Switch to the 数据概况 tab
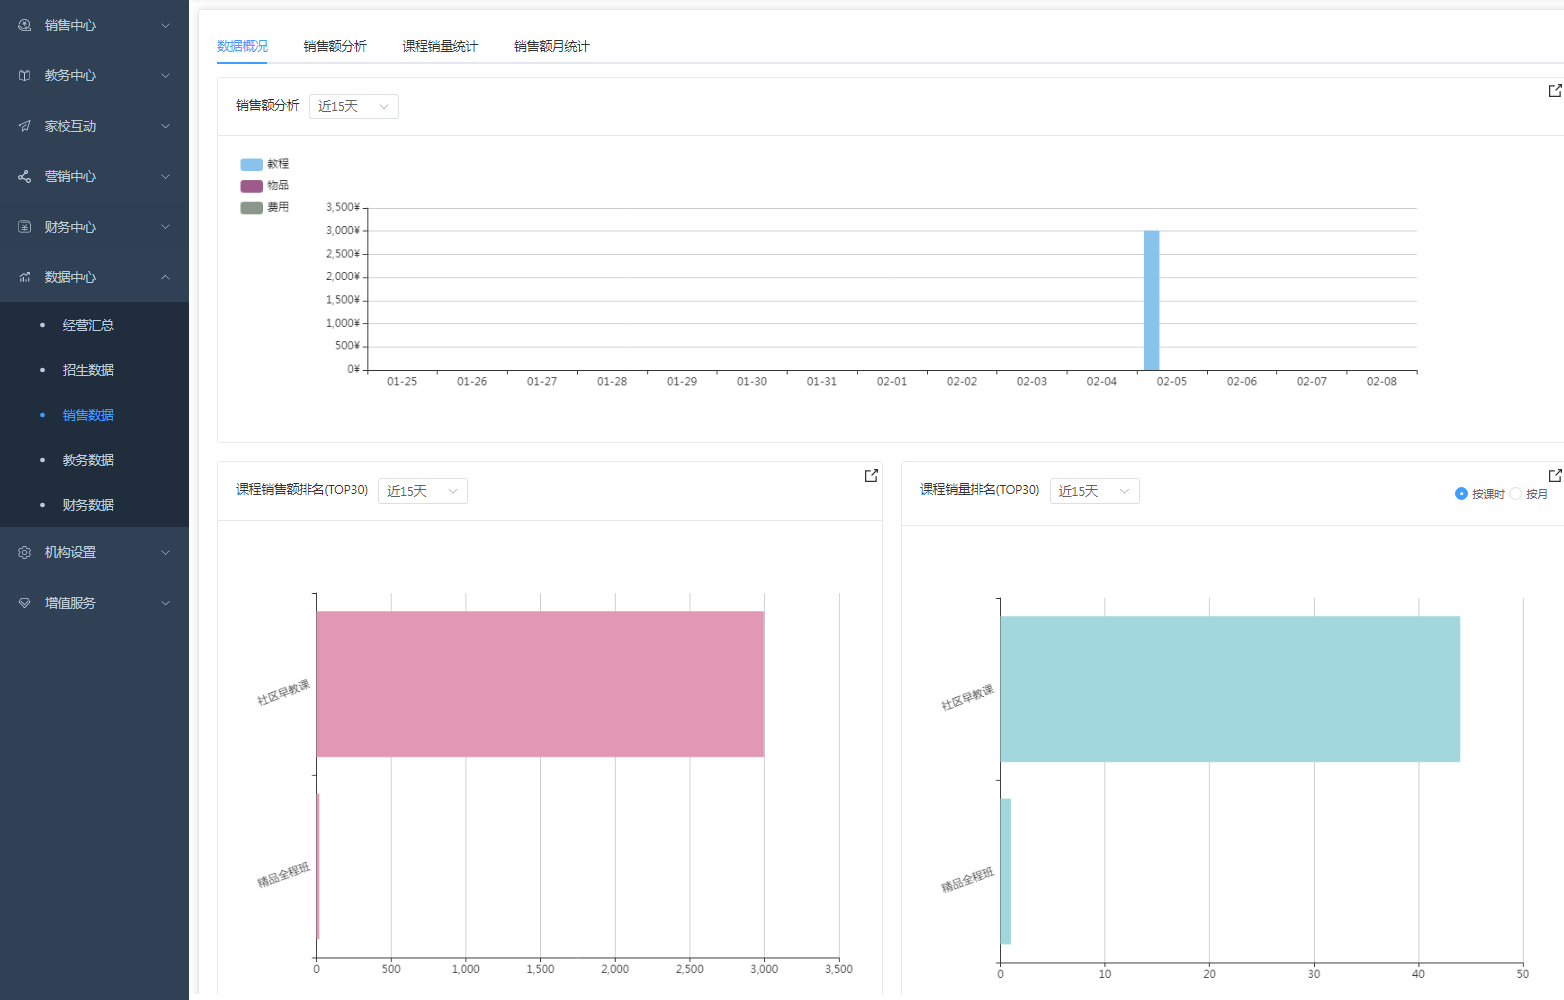The image size is (1564, 1000). coord(242,46)
